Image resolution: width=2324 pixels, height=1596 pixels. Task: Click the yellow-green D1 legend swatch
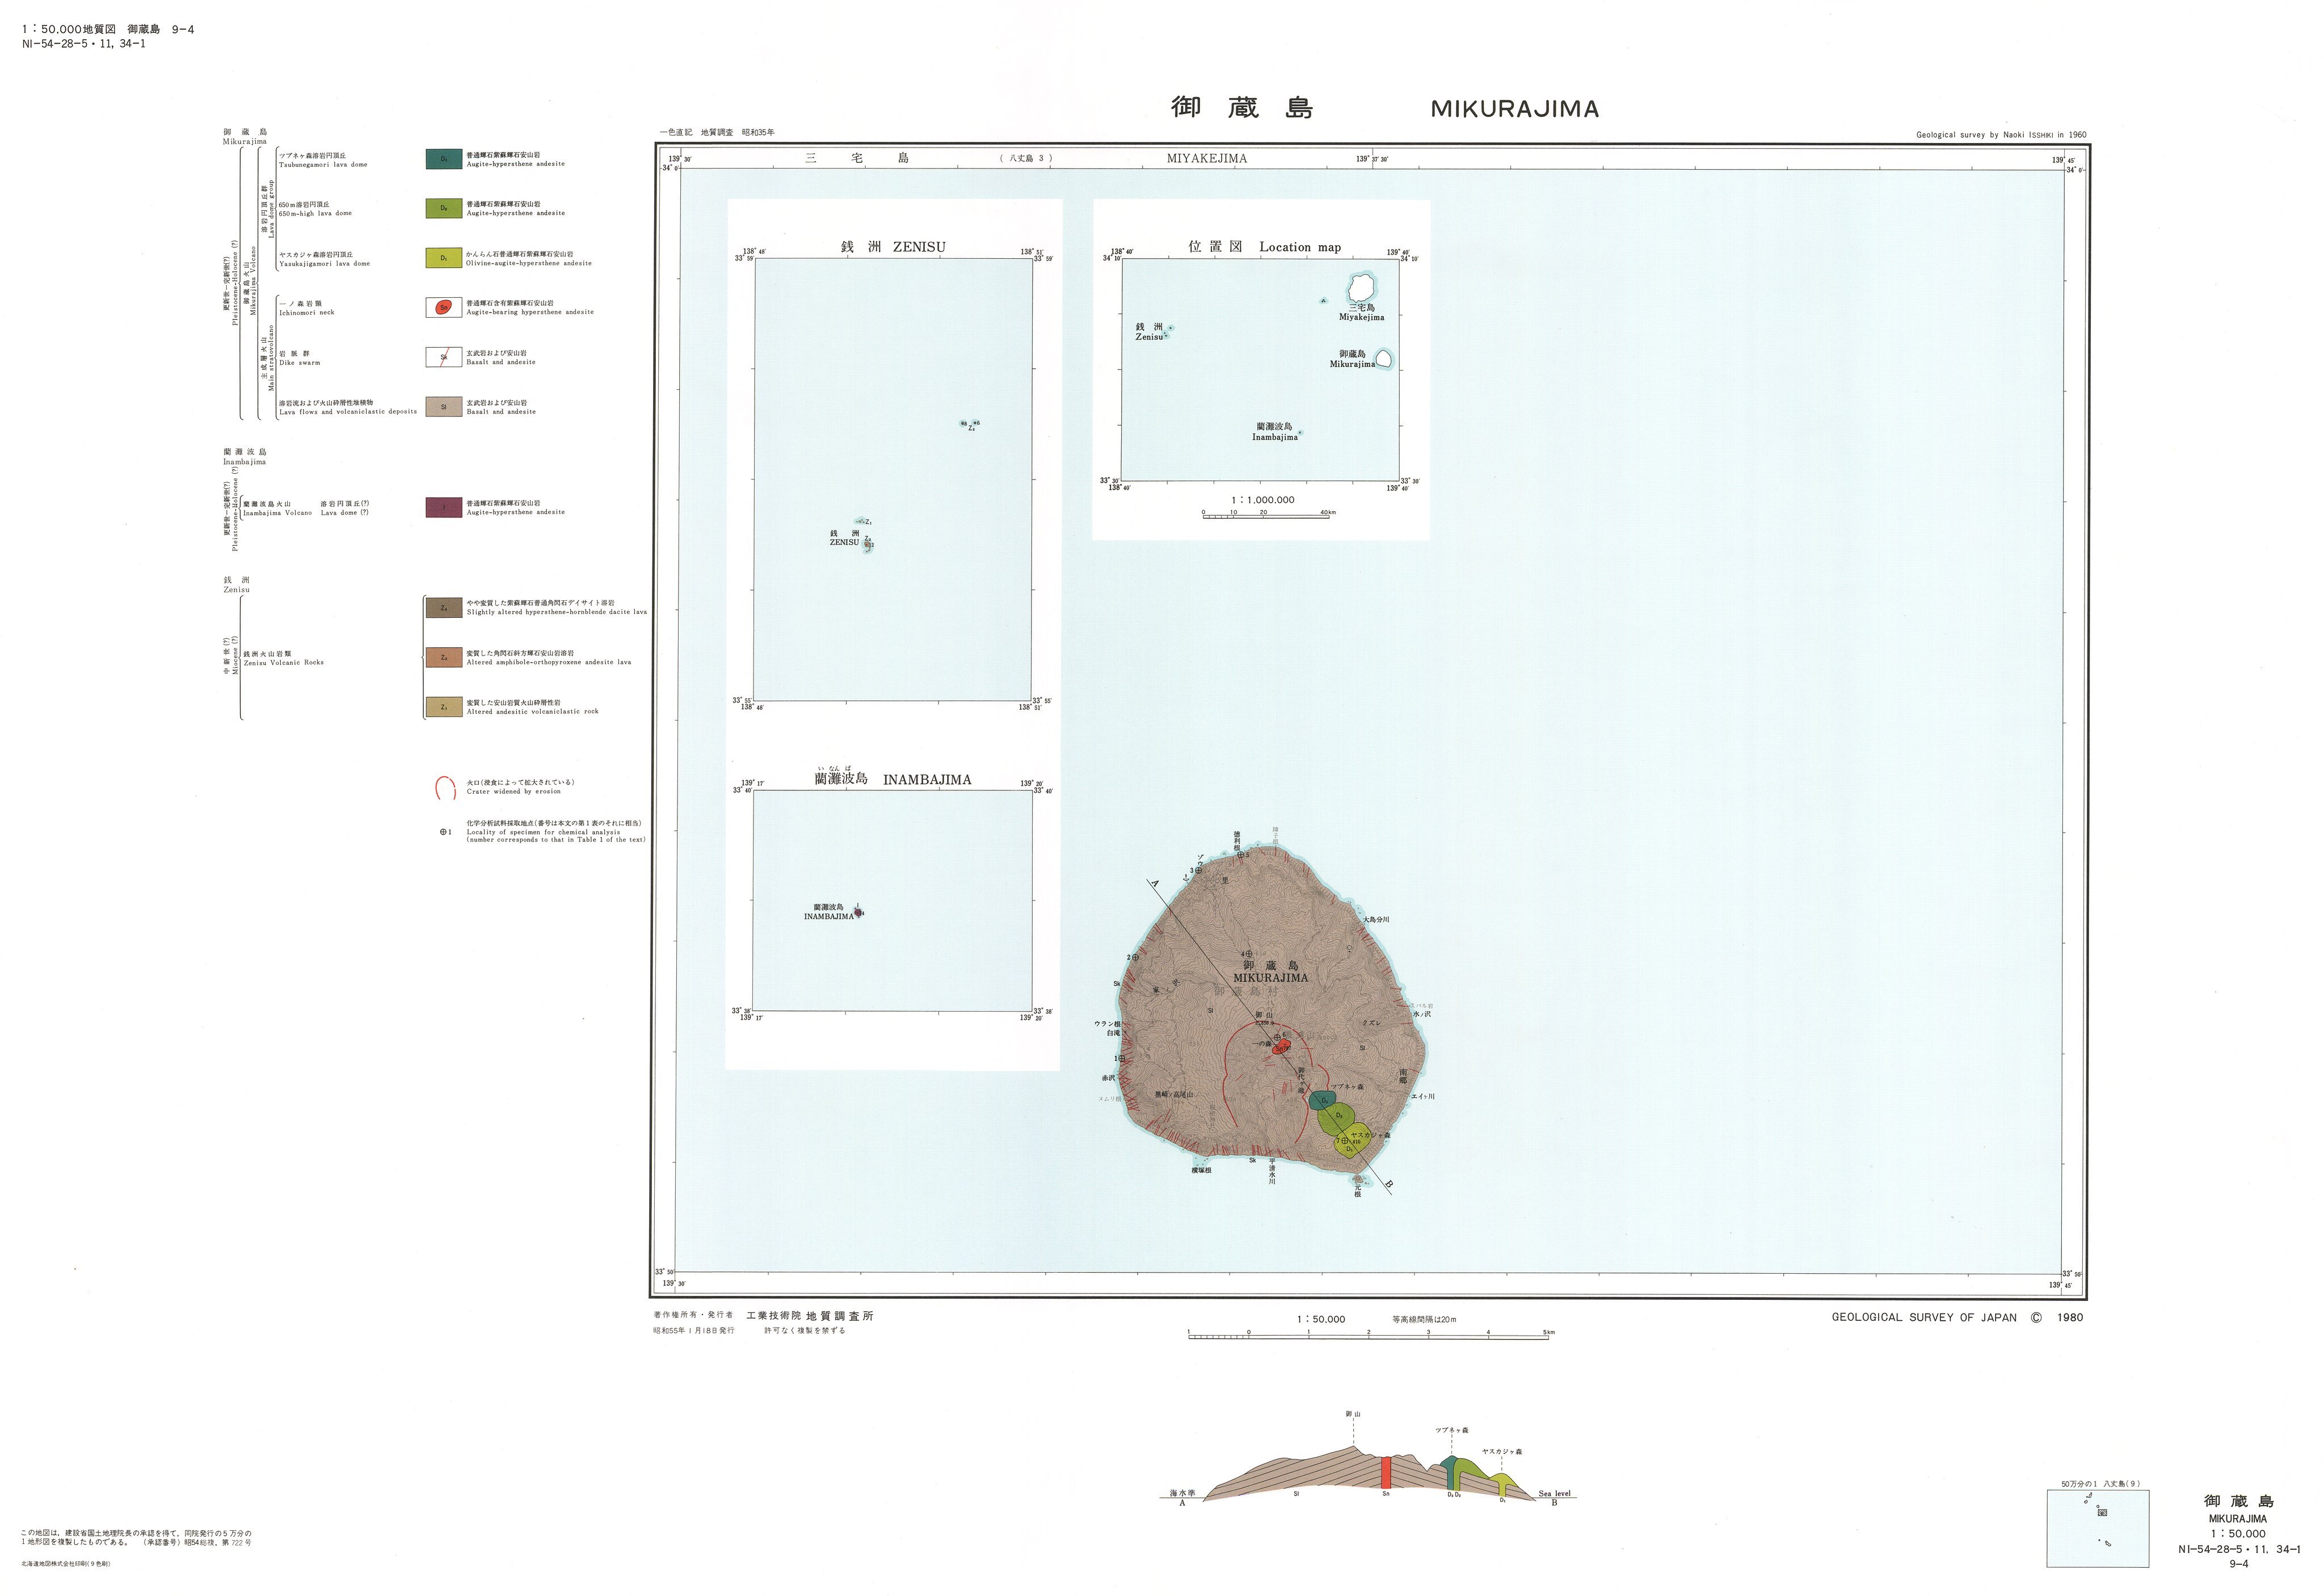tap(443, 257)
